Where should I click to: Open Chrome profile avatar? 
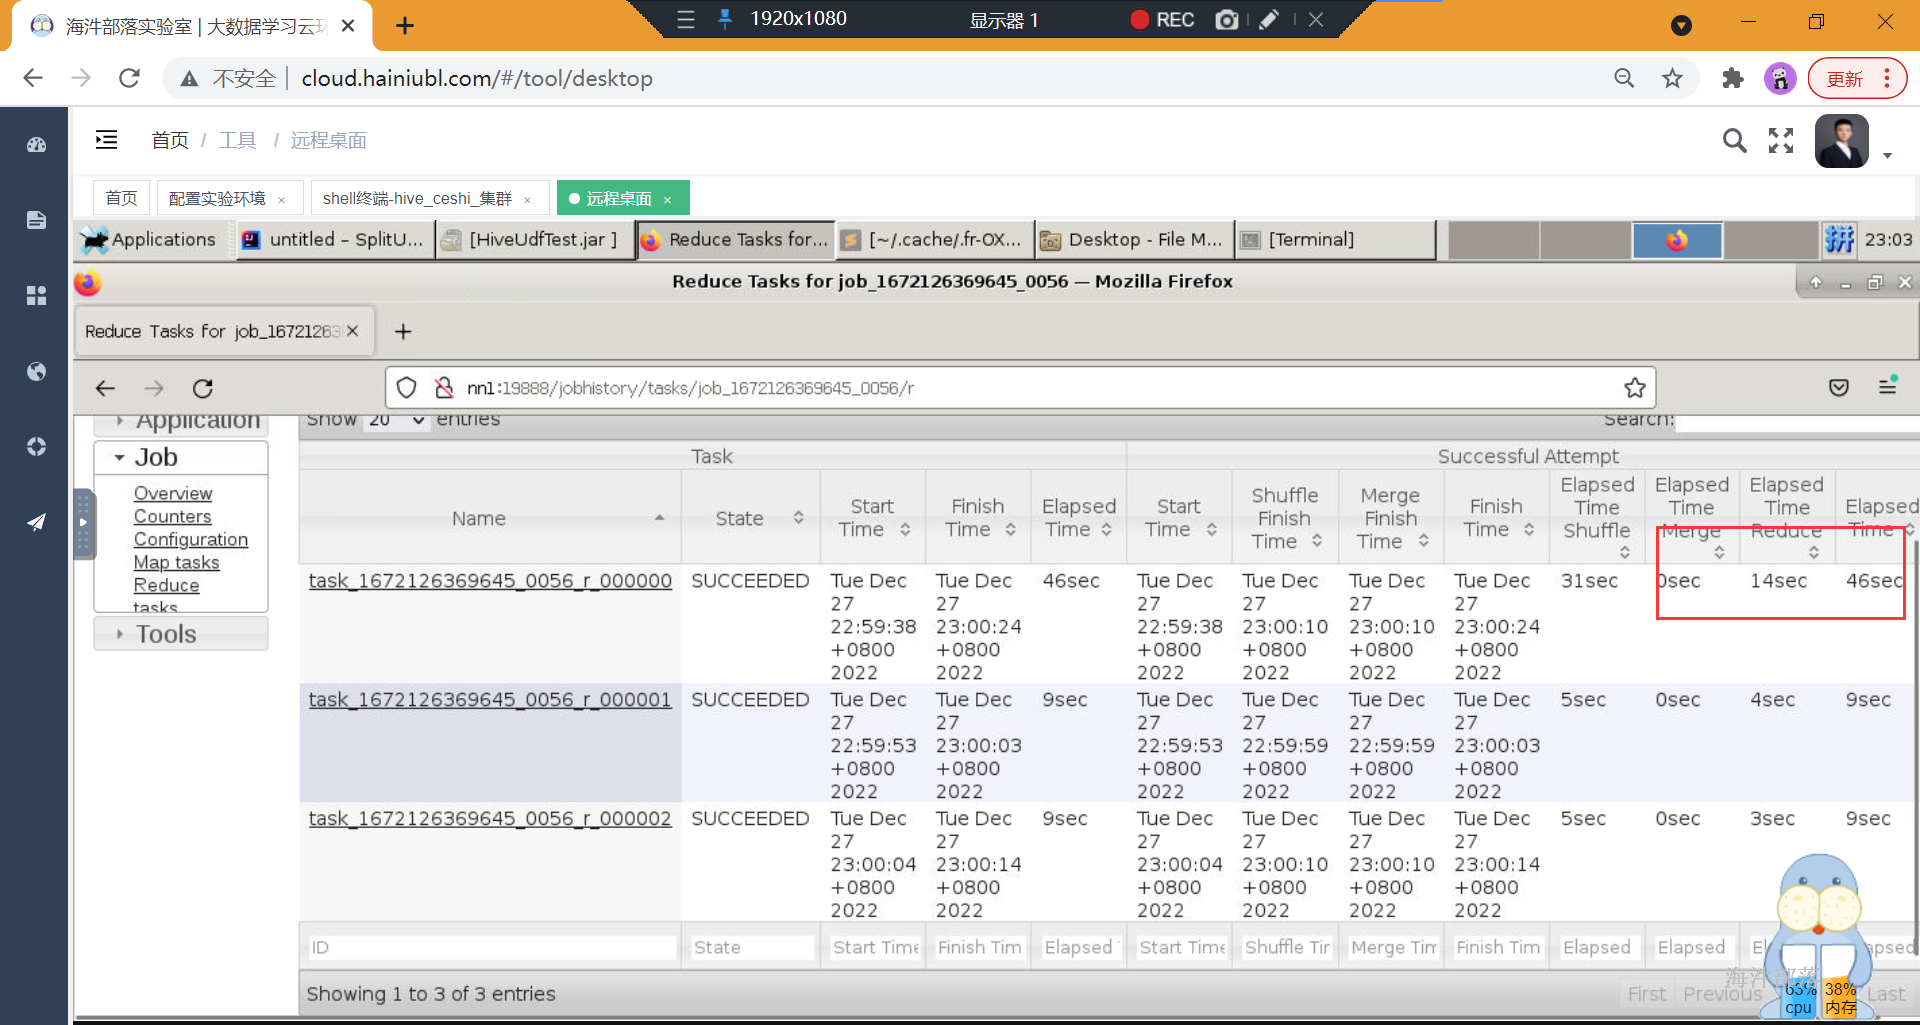point(1780,78)
